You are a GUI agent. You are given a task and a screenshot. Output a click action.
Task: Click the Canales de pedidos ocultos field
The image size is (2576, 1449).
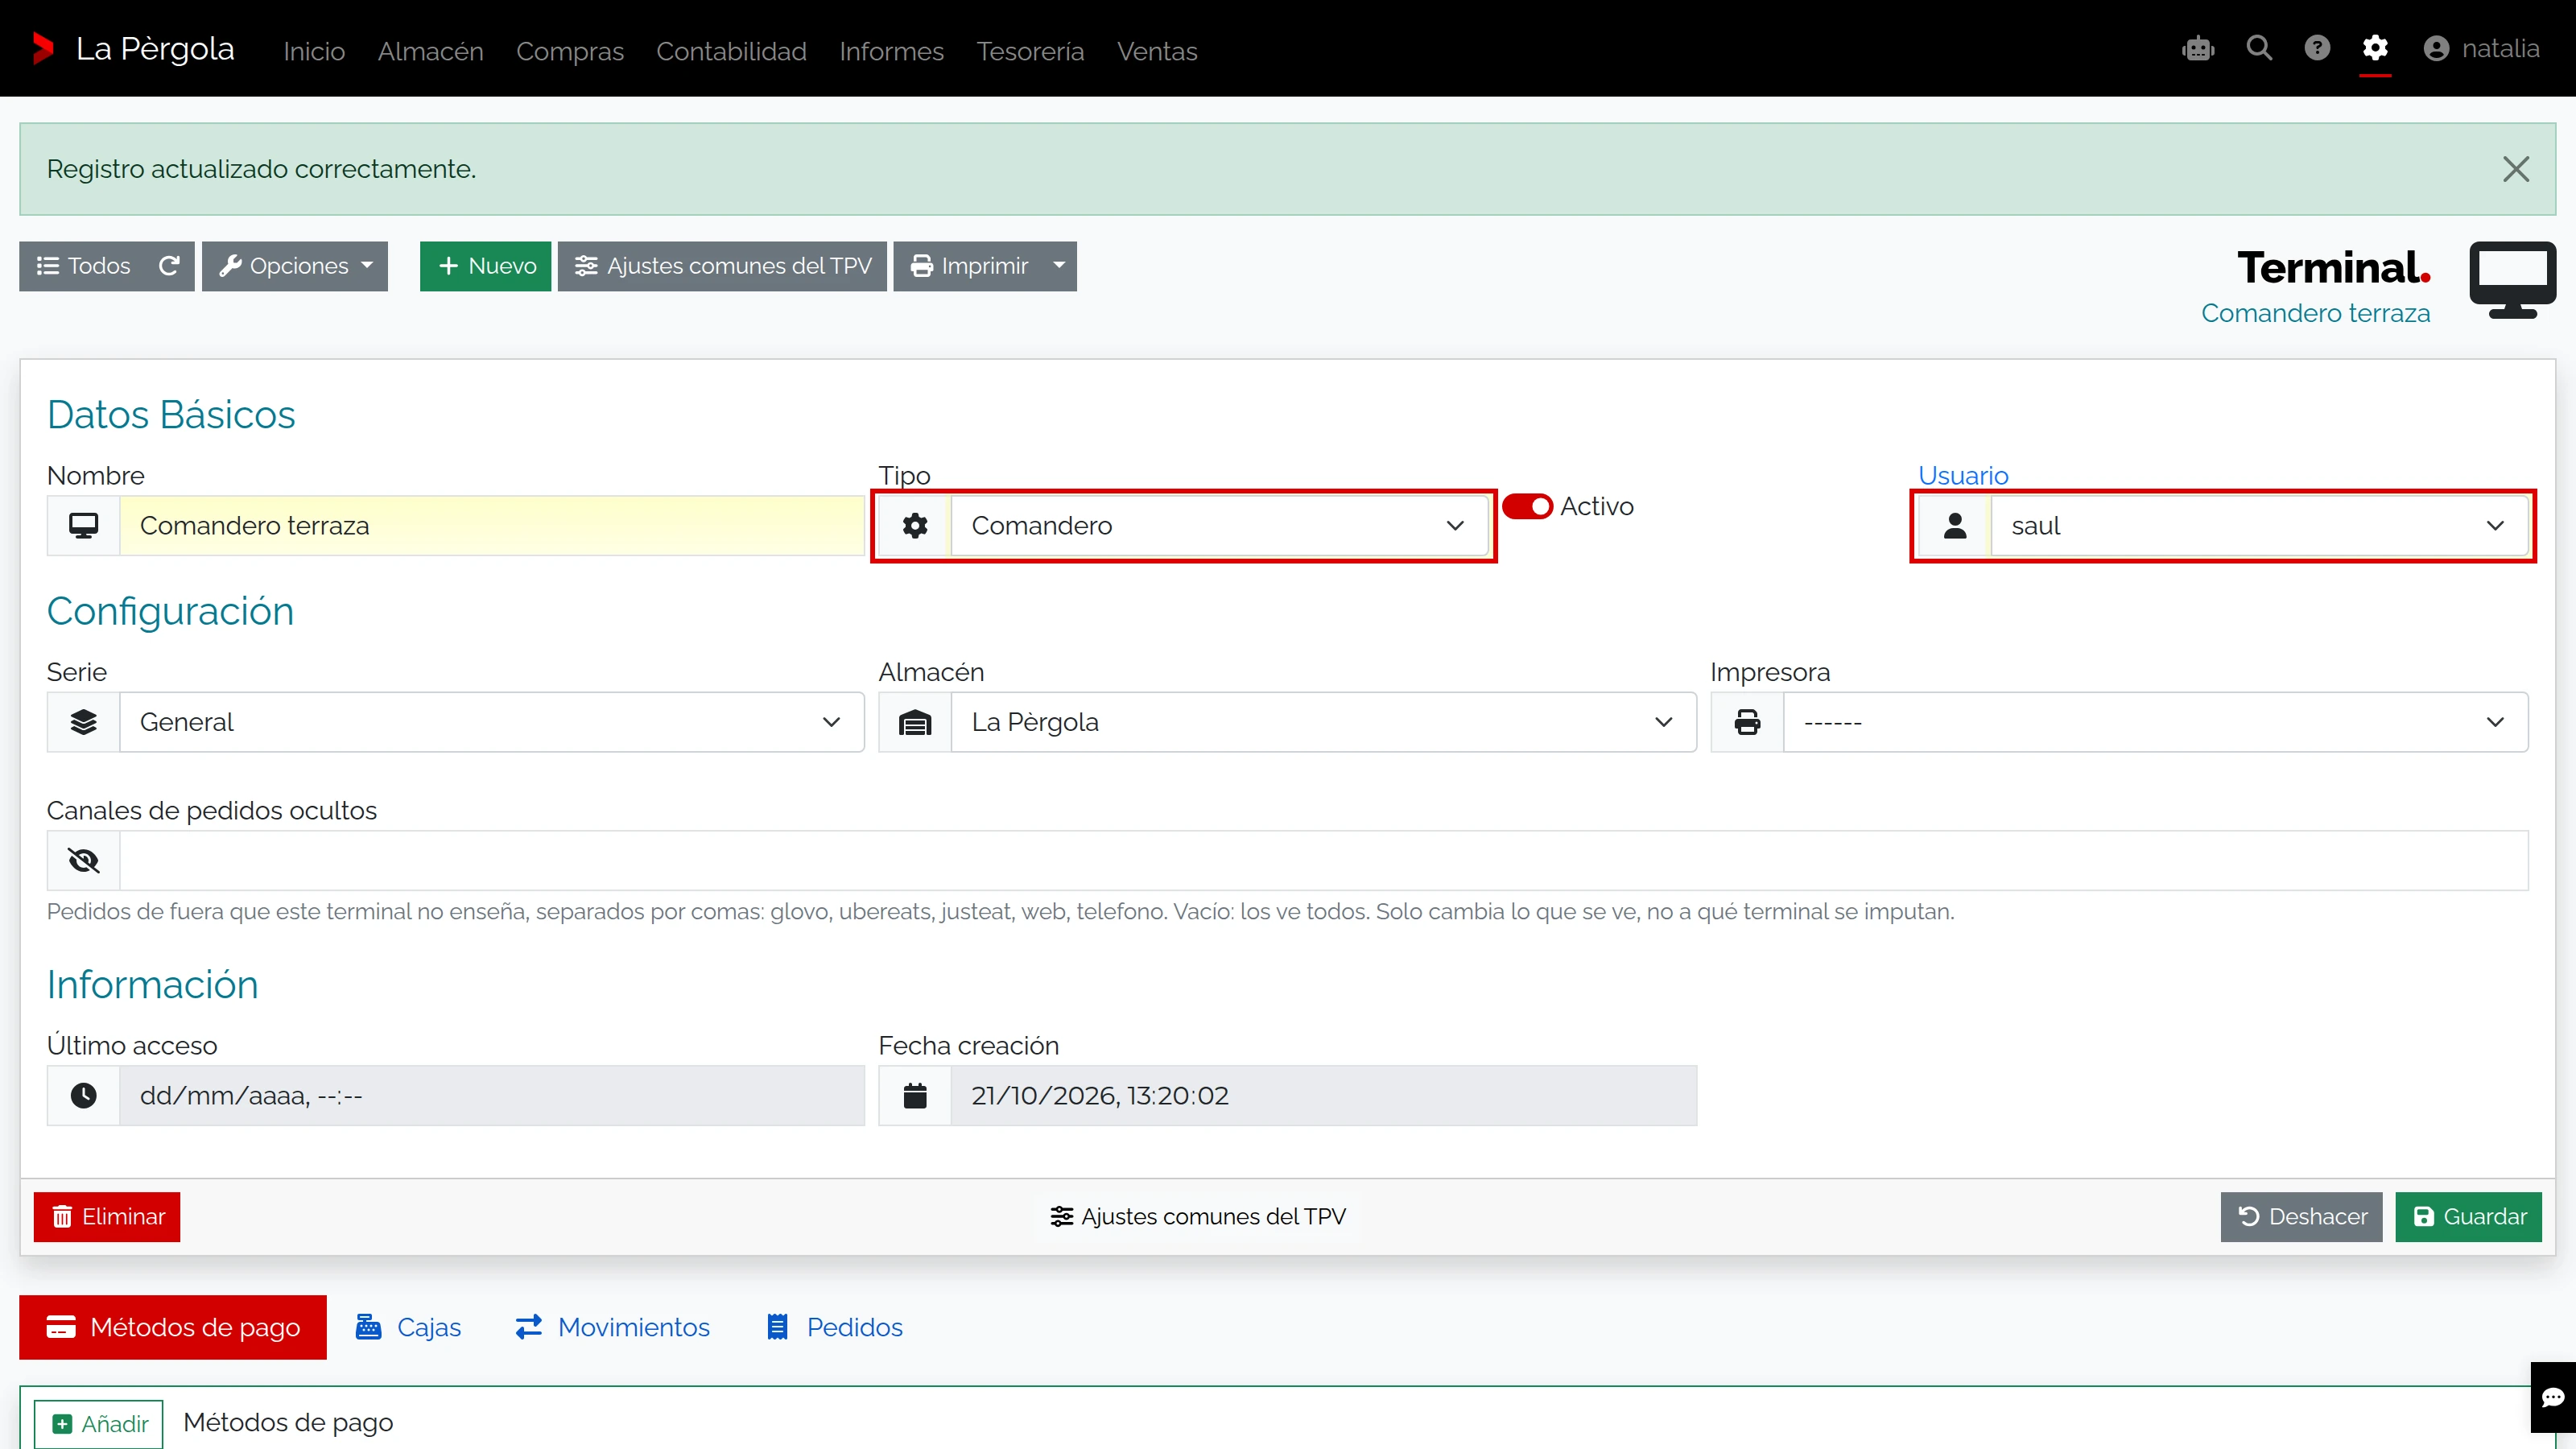1323,860
